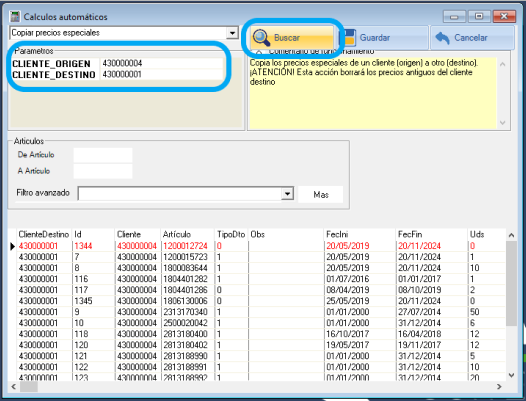This screenshot has width=526, height=401.
Task: Select article cell 1800083644
Action: 187,268
